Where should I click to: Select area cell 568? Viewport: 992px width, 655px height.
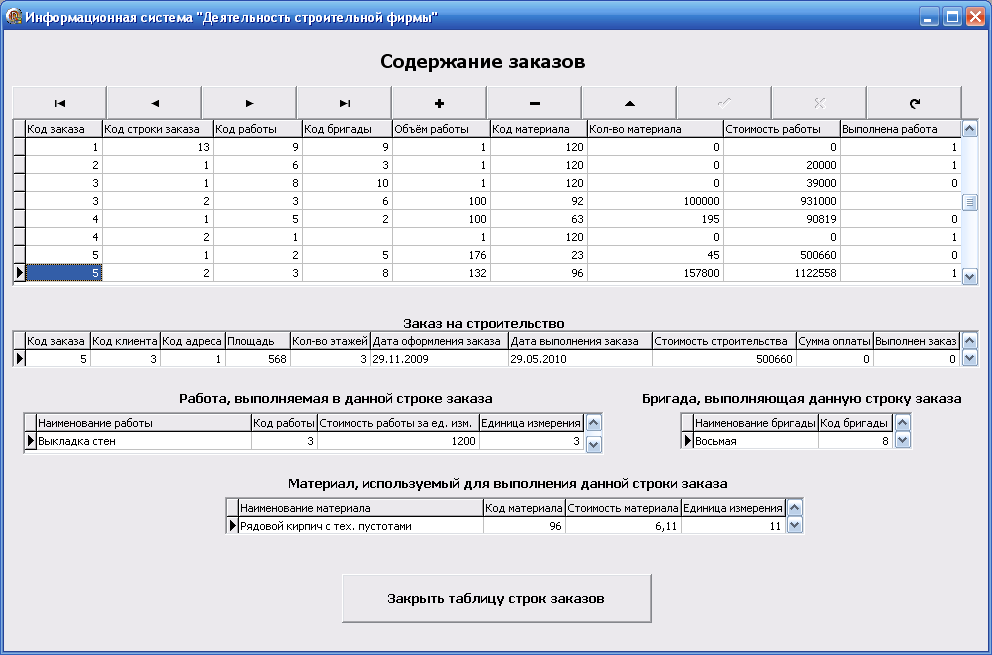[x=257, y=359]
